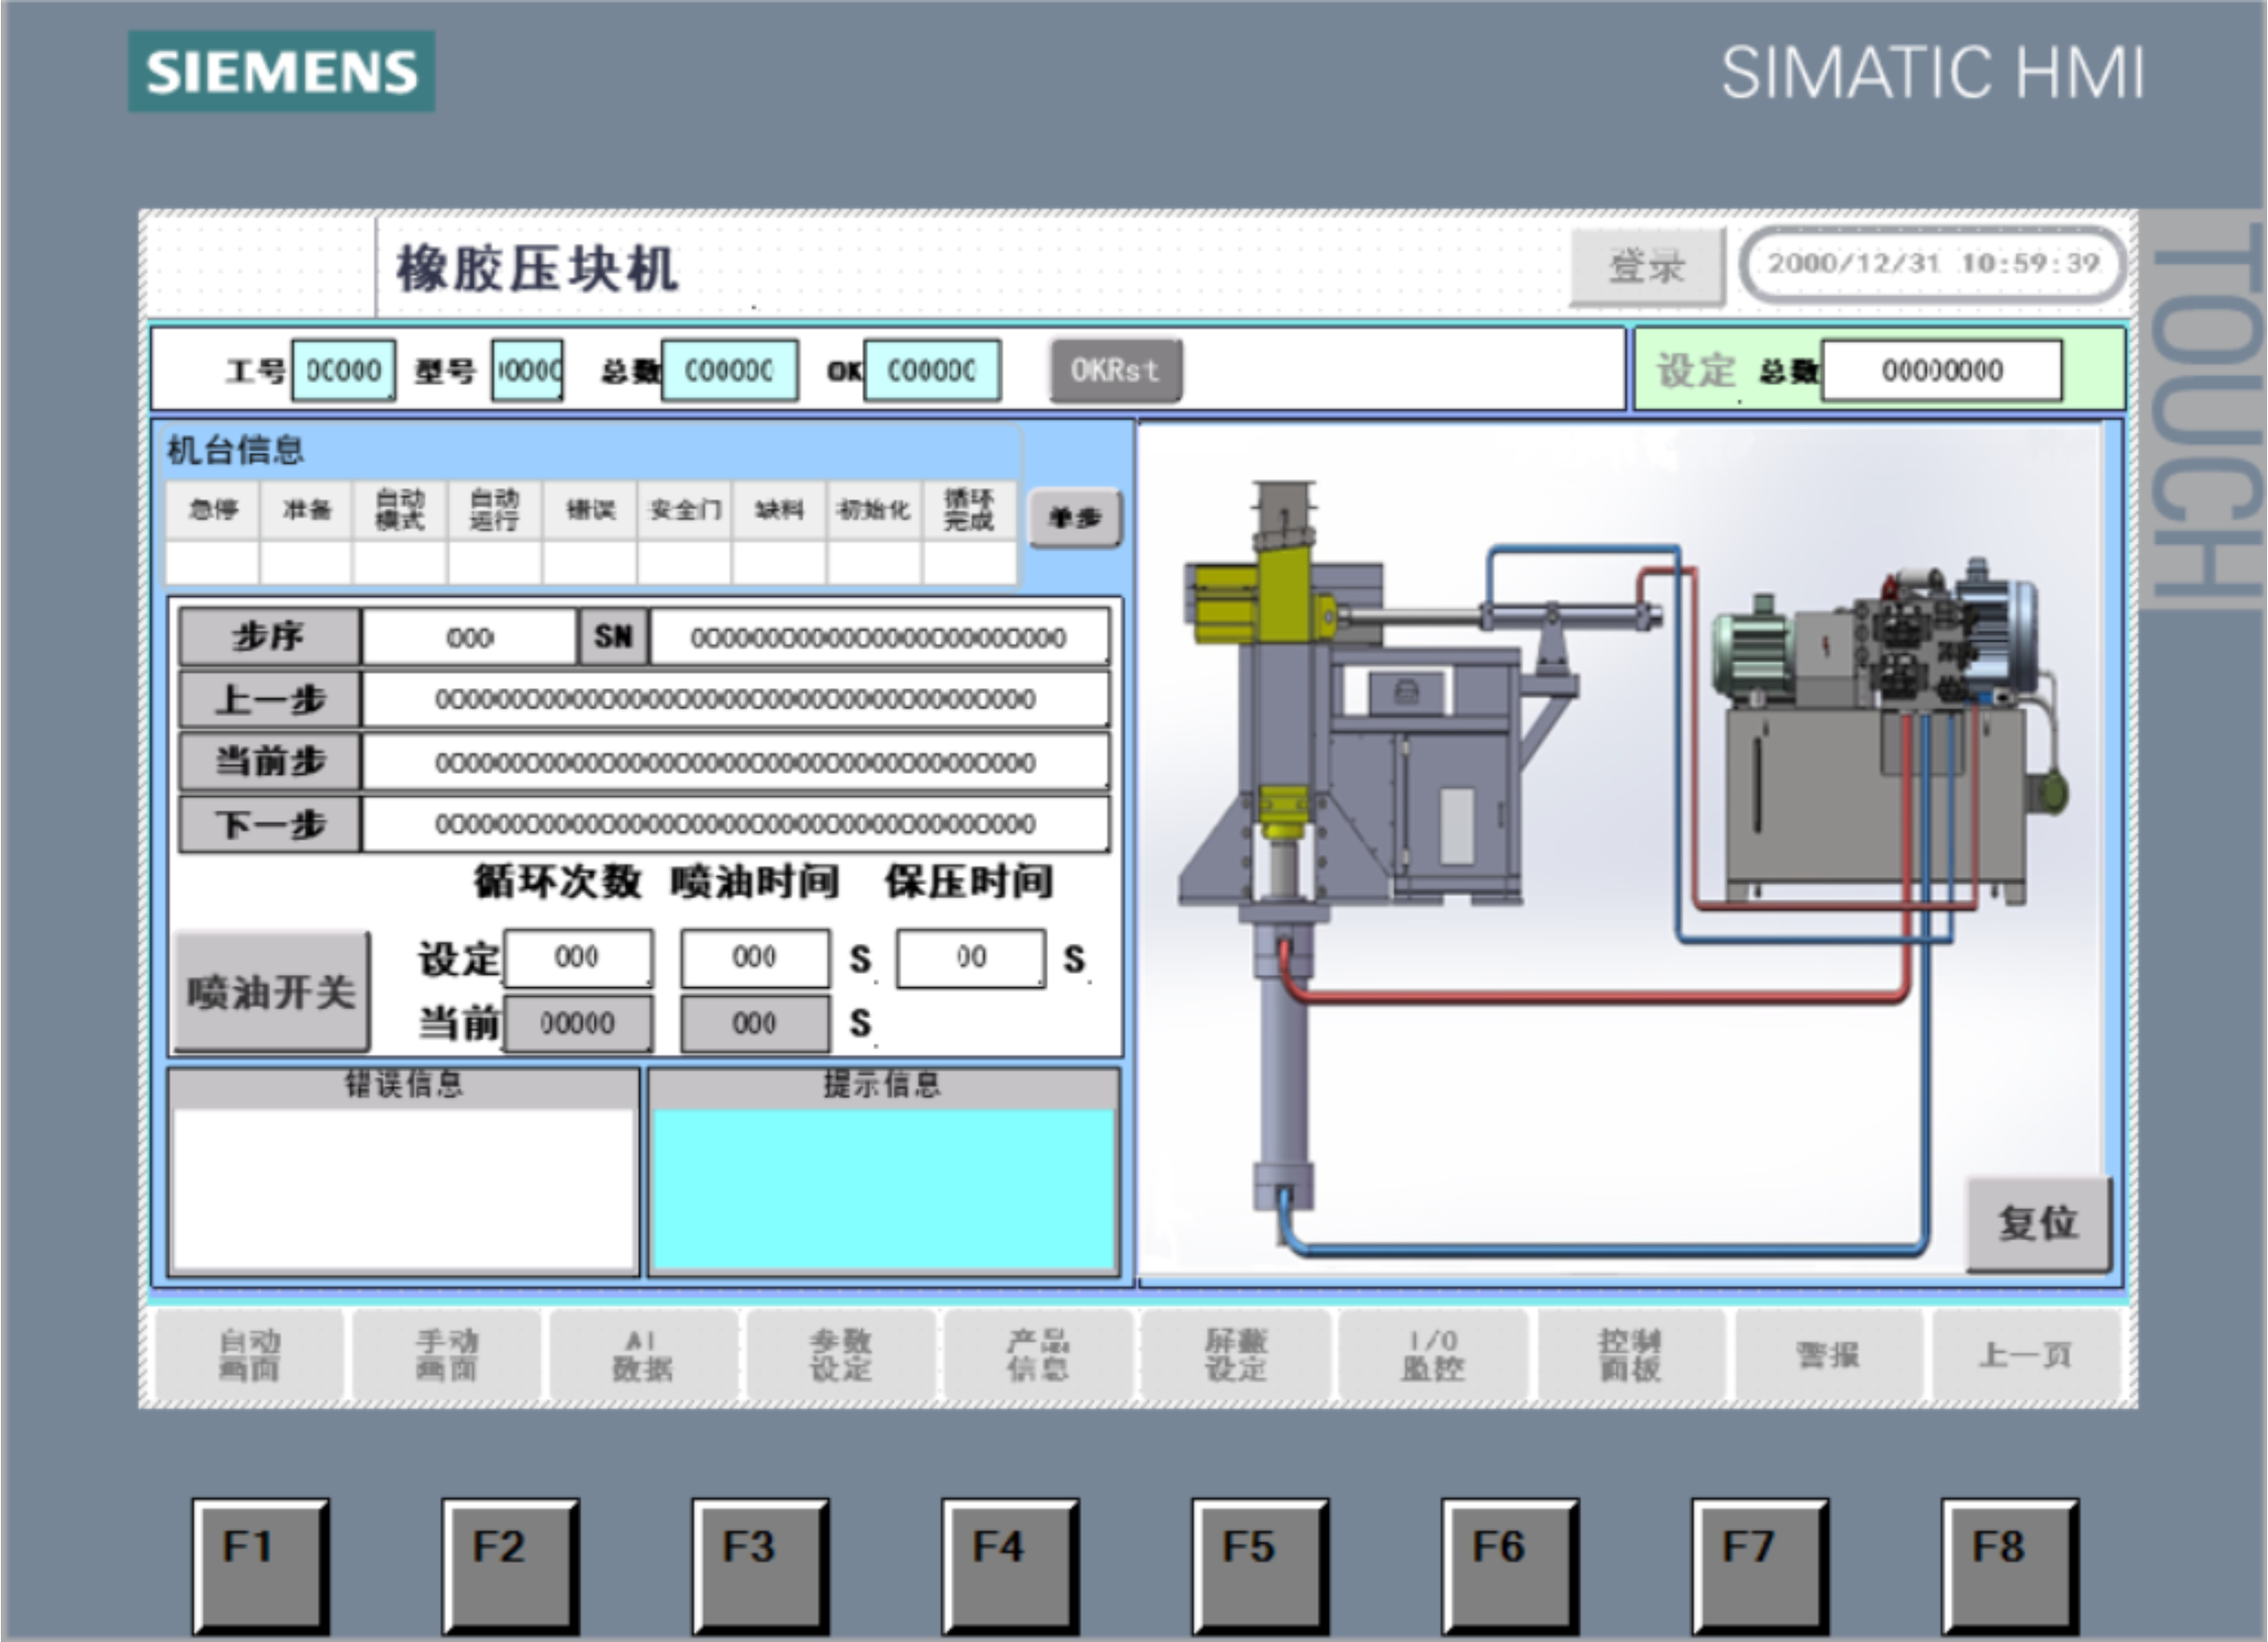Click the 保压时间 set value field
The height and width of the screenshot is (1642, 2268).
[x=970, y=958]
